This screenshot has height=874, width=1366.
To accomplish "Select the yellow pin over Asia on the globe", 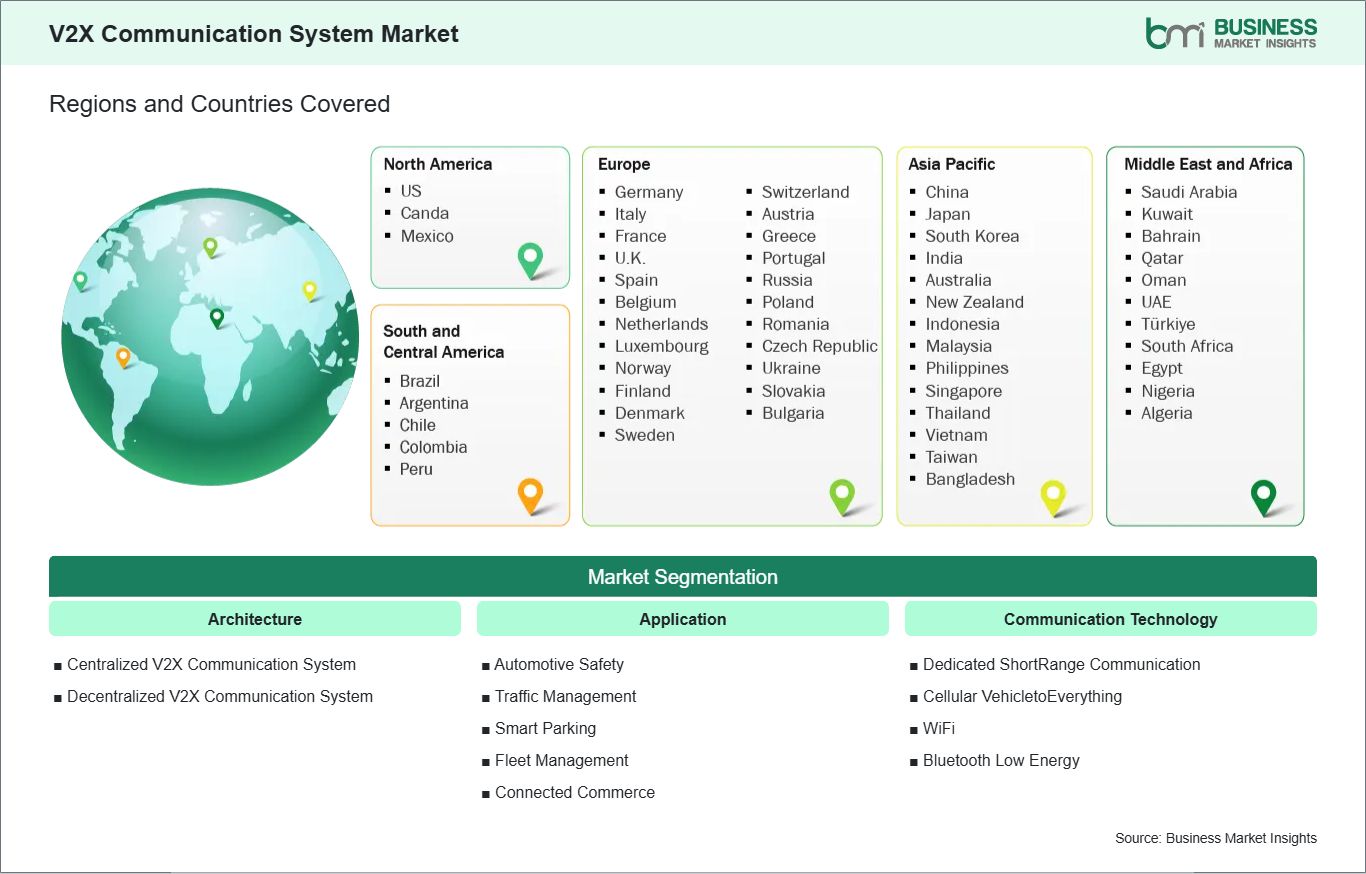I will pos(310,290).
